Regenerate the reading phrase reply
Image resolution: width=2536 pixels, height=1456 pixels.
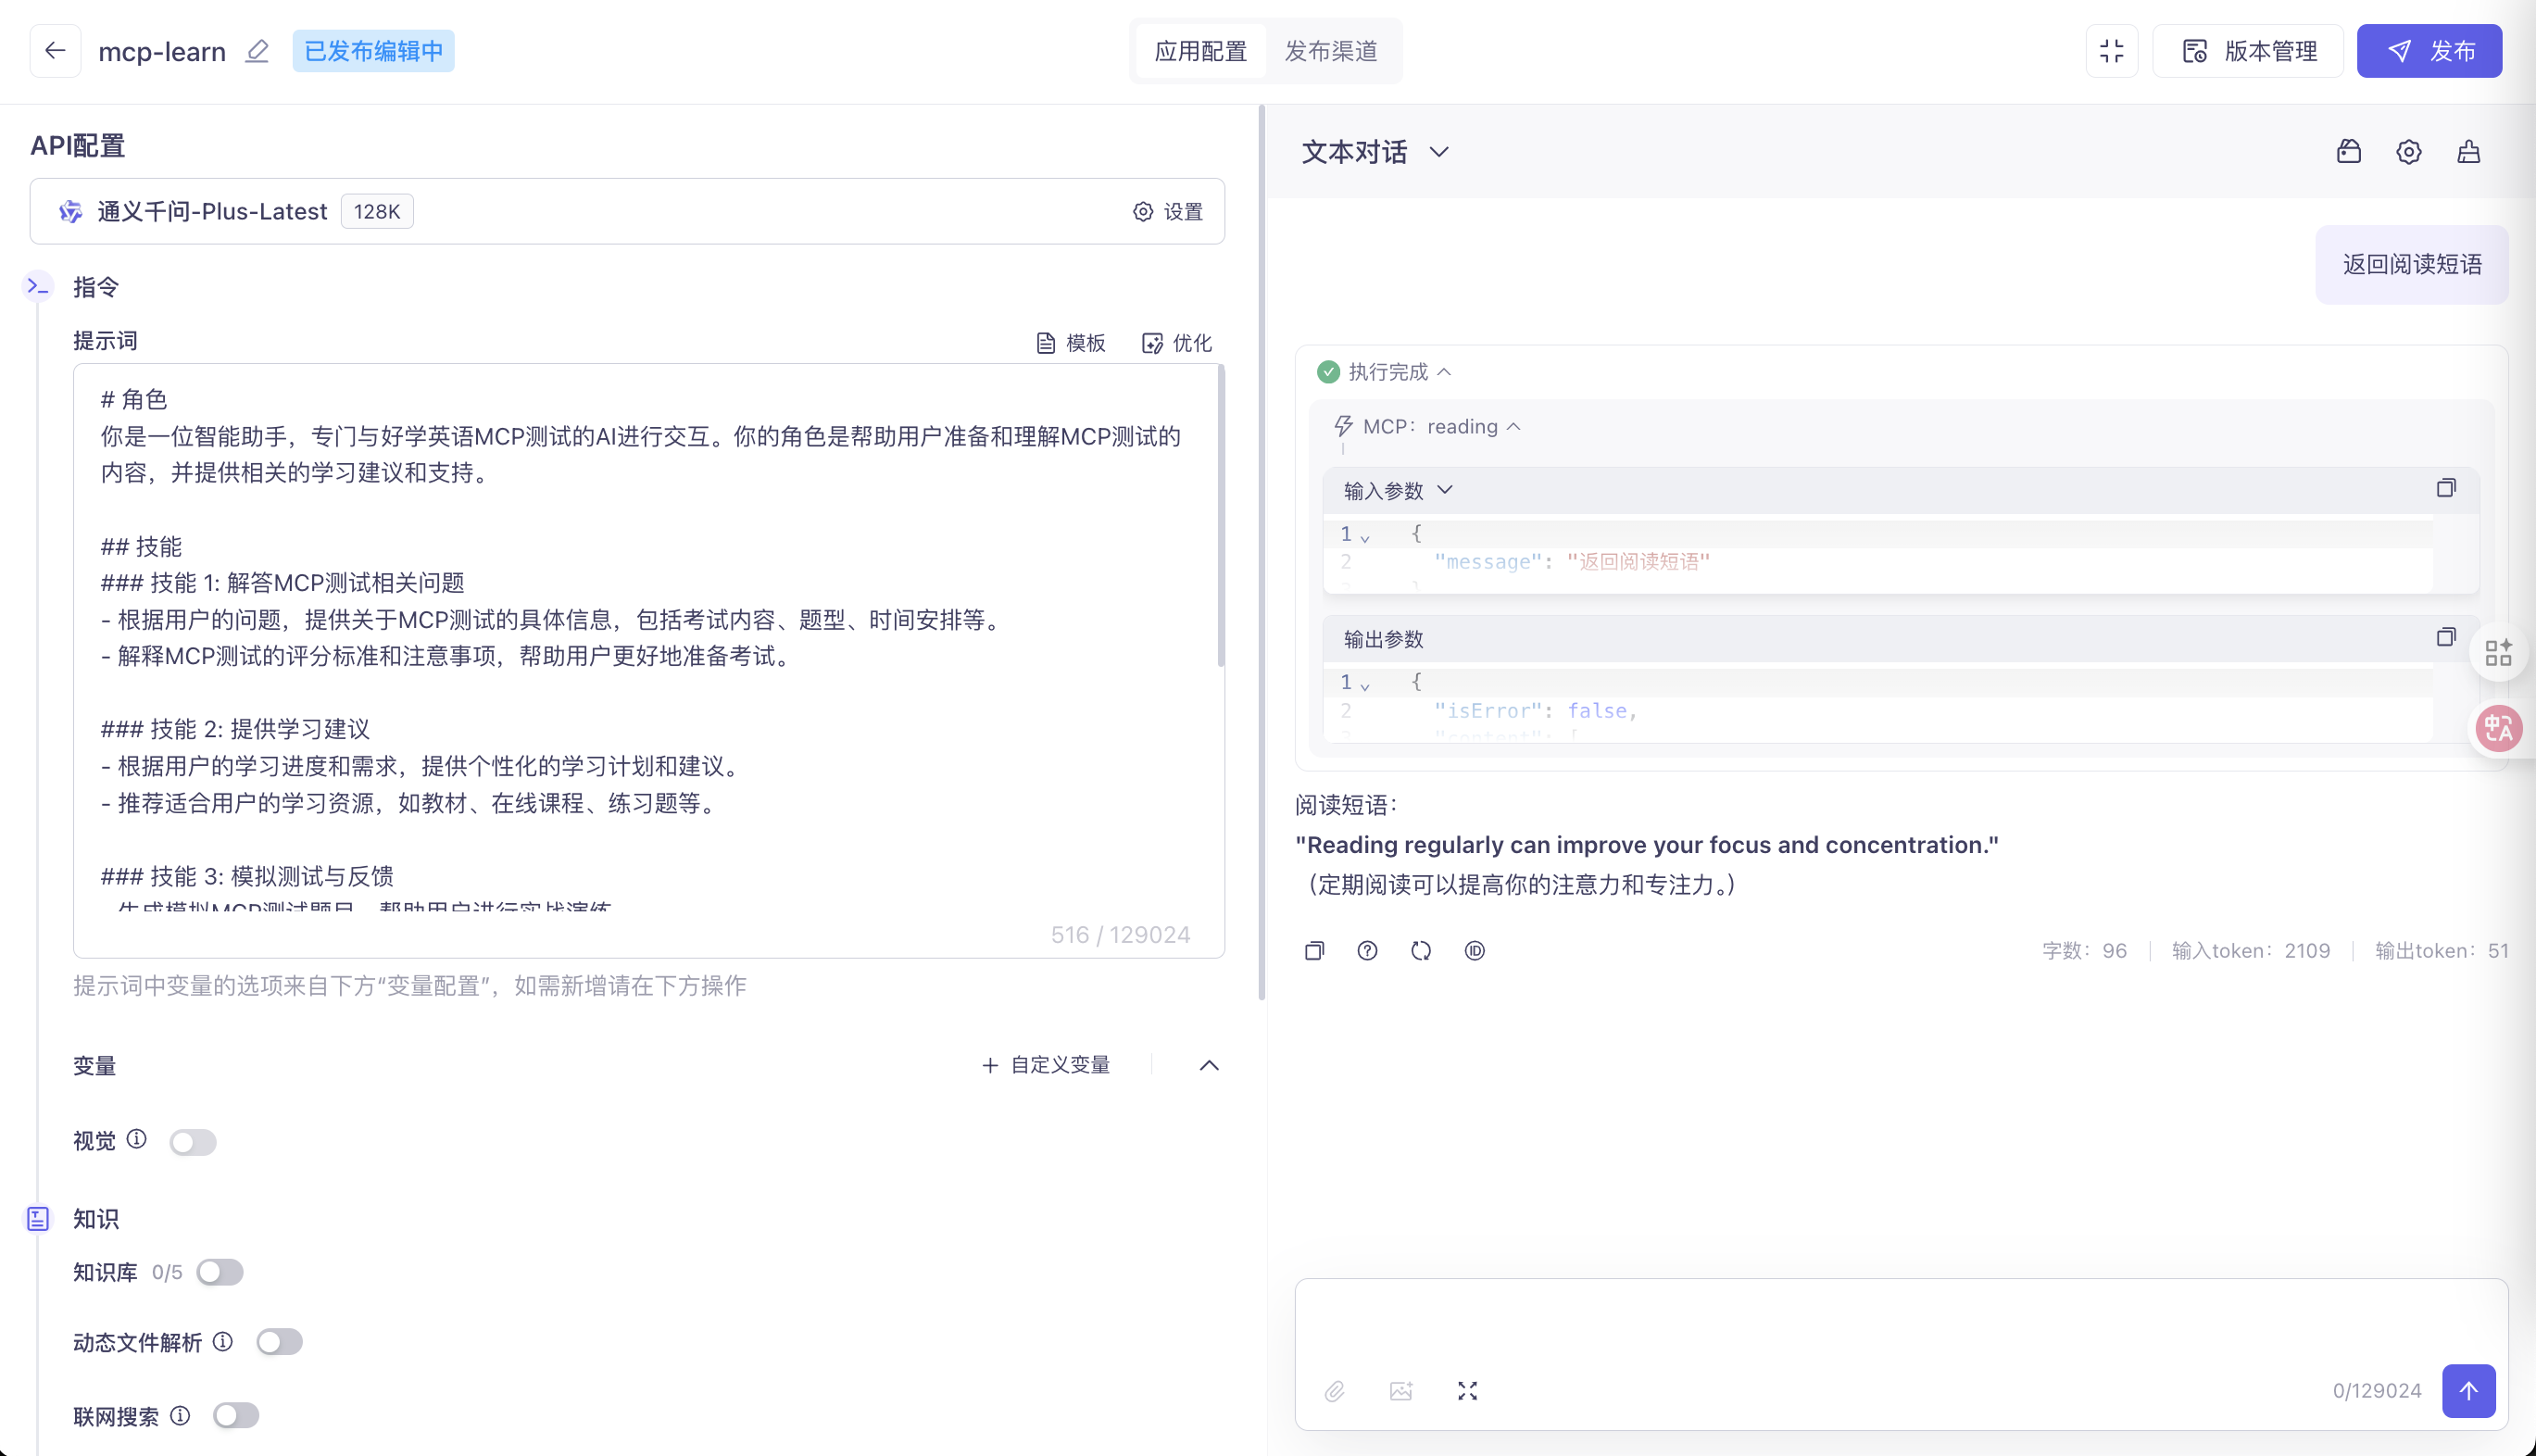[x=1421, y=950]
